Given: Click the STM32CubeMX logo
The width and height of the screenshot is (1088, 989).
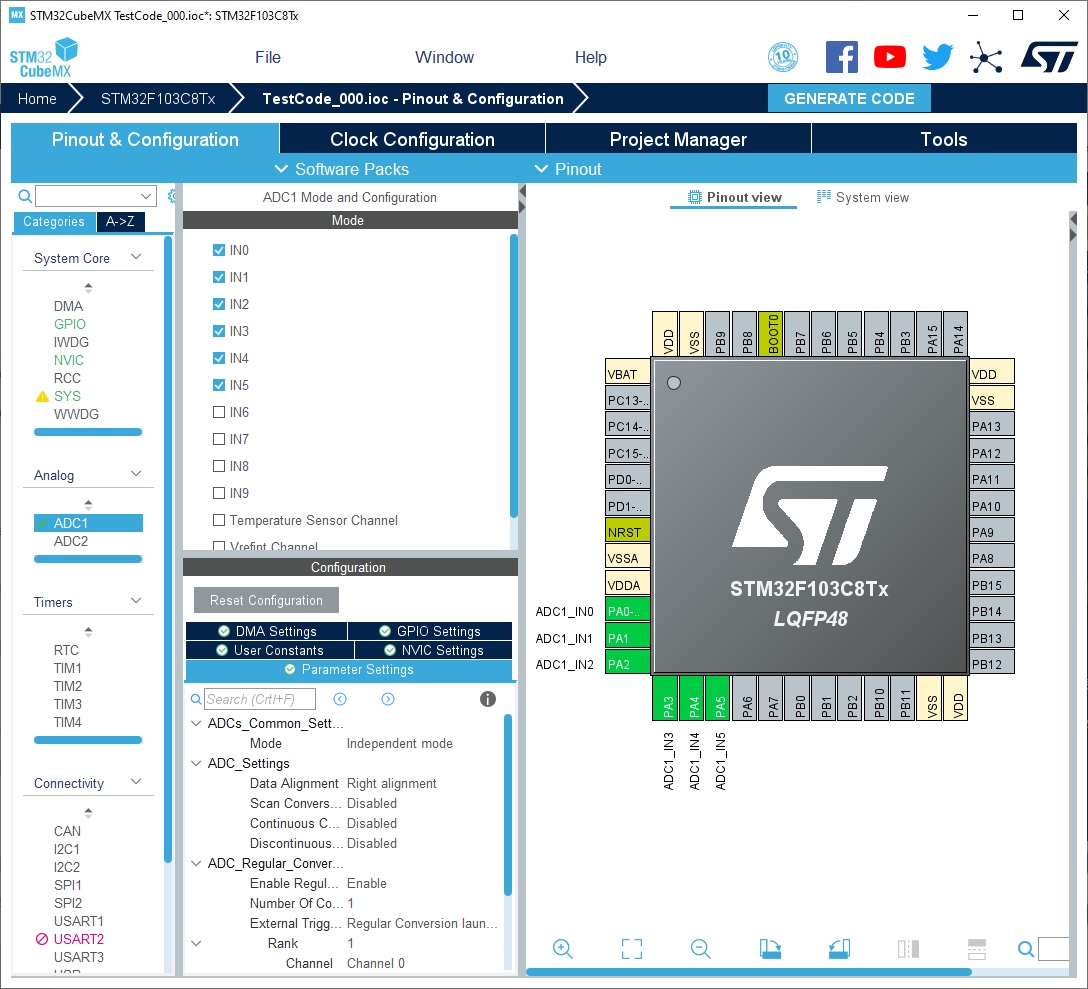Looking at the screenshot, I should pyautogui.click(x=44, y=58).
